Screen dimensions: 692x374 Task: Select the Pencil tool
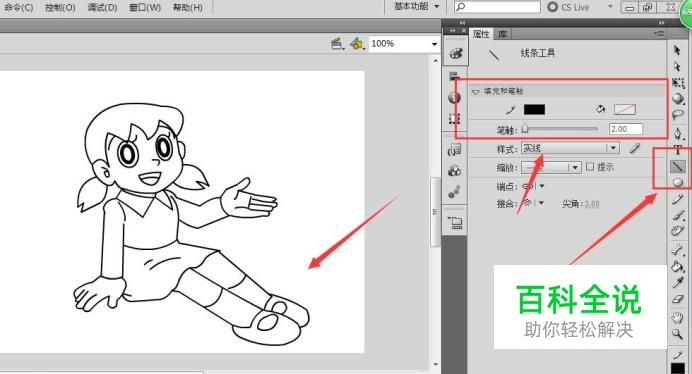678,200
